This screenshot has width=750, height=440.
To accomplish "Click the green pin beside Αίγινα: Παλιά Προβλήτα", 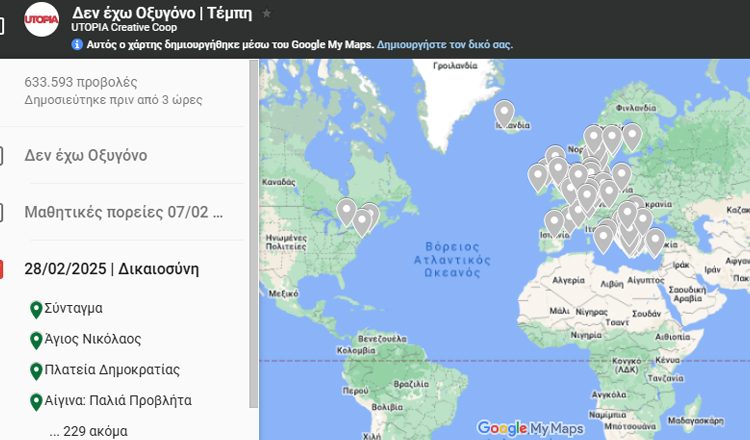I will [x=36, y=402].
